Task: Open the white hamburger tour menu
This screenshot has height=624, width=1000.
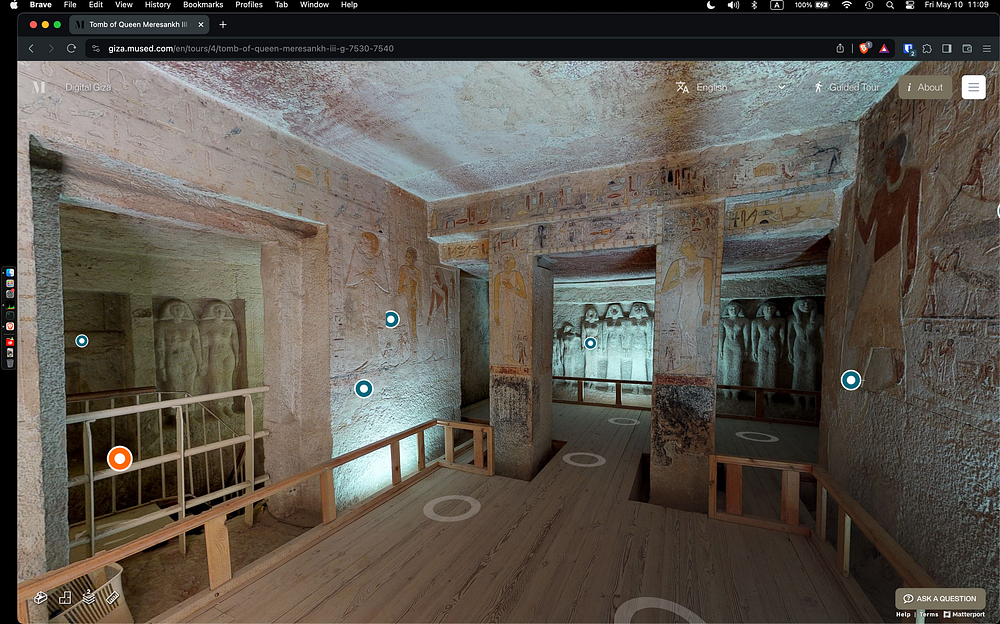Action: 973,87
